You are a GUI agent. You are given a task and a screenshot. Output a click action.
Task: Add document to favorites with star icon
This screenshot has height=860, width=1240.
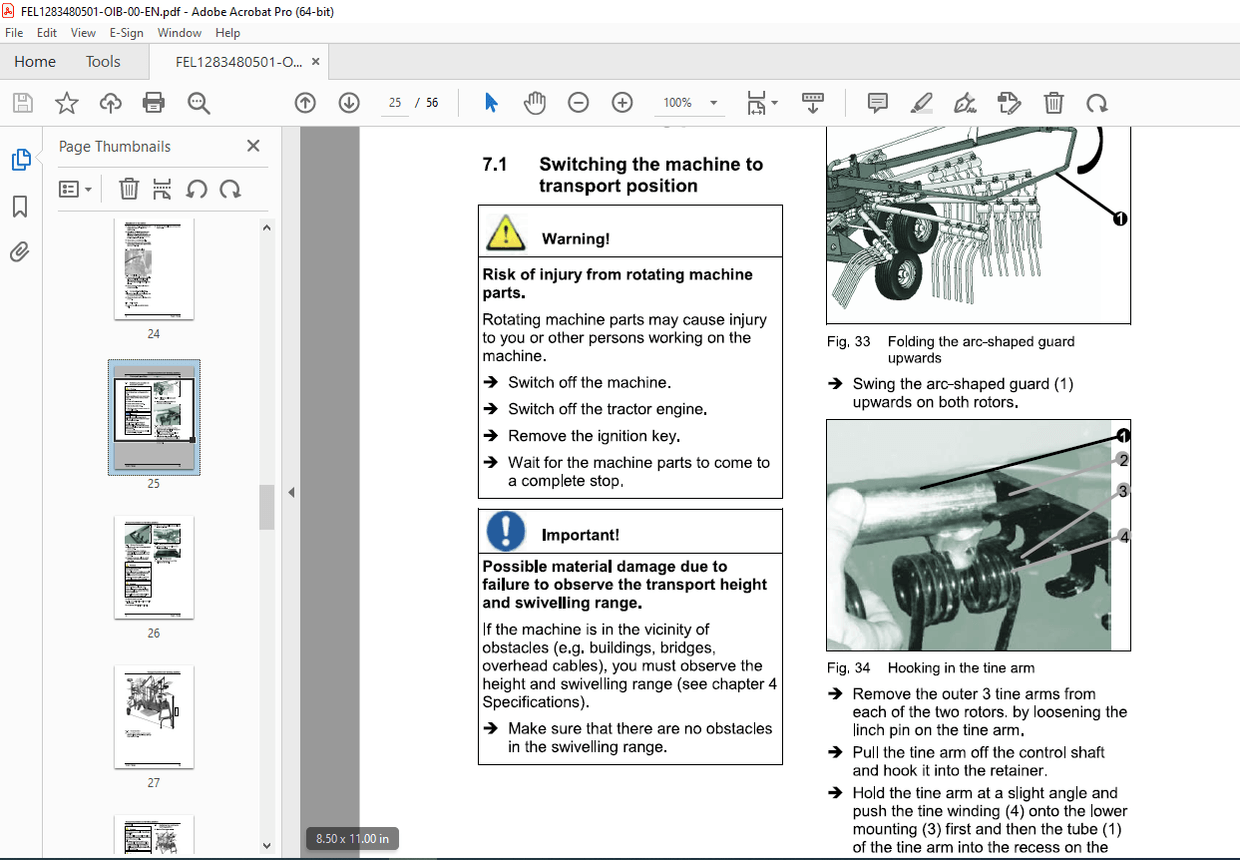[x=66, y=102]
